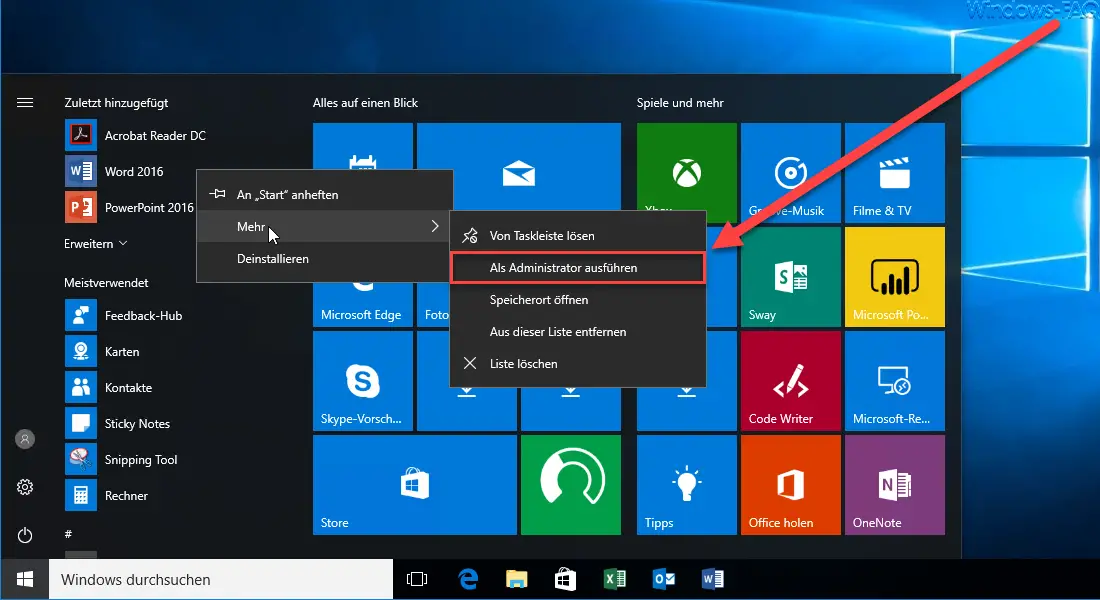1100x600 pixels.
Task: Open the Code Writer tile
Action: [791, 380]
